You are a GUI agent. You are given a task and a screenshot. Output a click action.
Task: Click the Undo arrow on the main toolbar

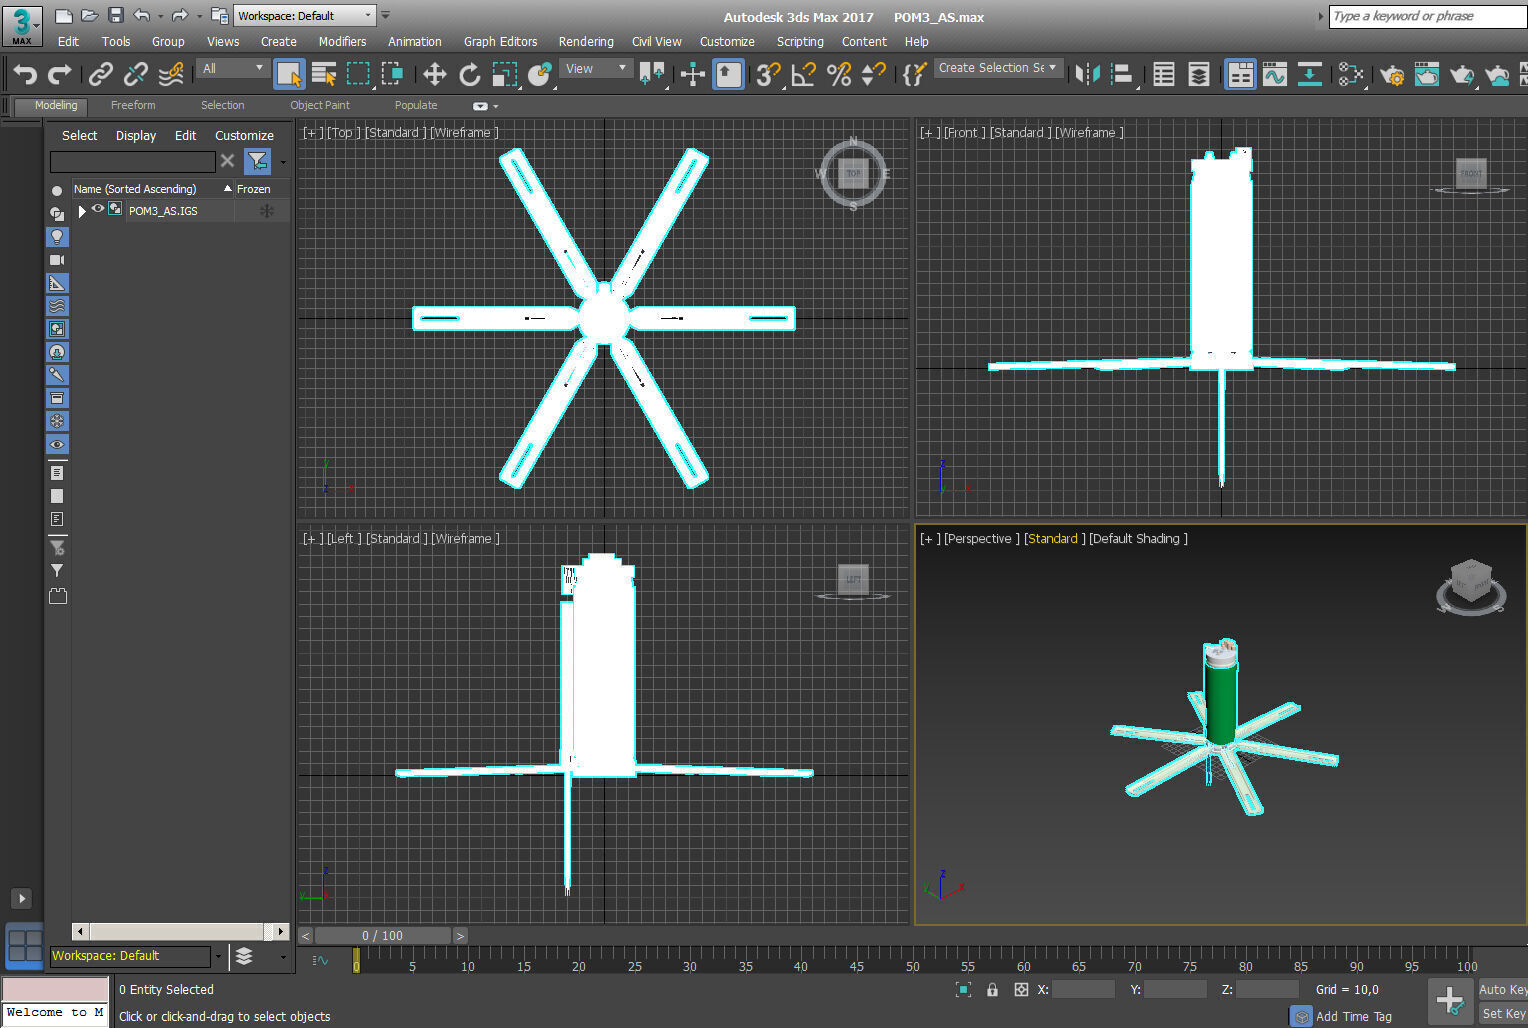click(26, 74)
